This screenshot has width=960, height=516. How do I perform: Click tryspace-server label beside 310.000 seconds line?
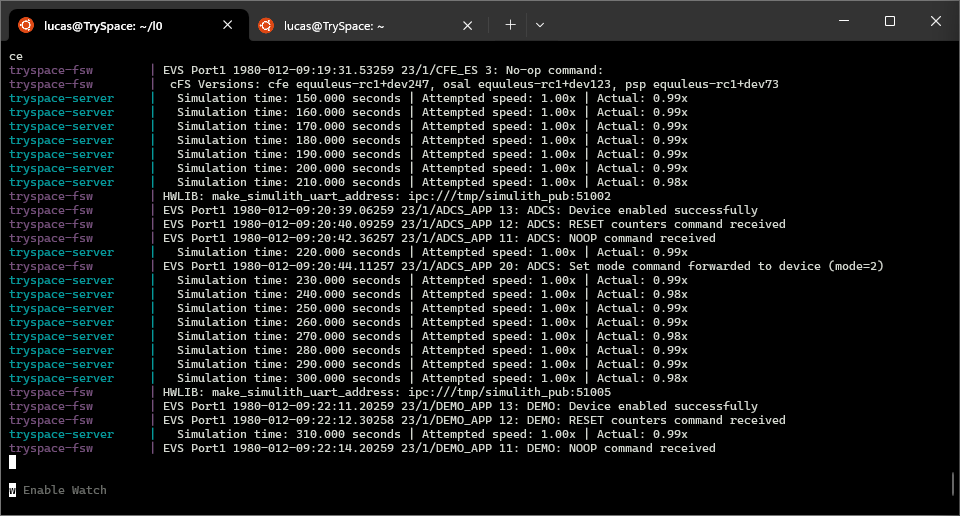61,435
